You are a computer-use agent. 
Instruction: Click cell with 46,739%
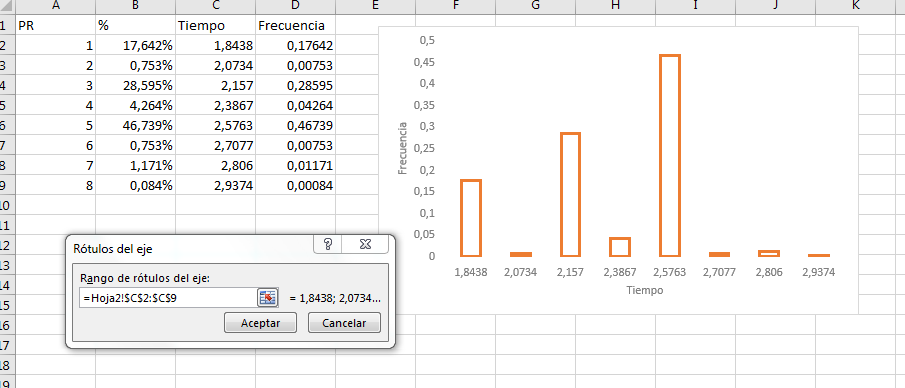tap(136, 126)
